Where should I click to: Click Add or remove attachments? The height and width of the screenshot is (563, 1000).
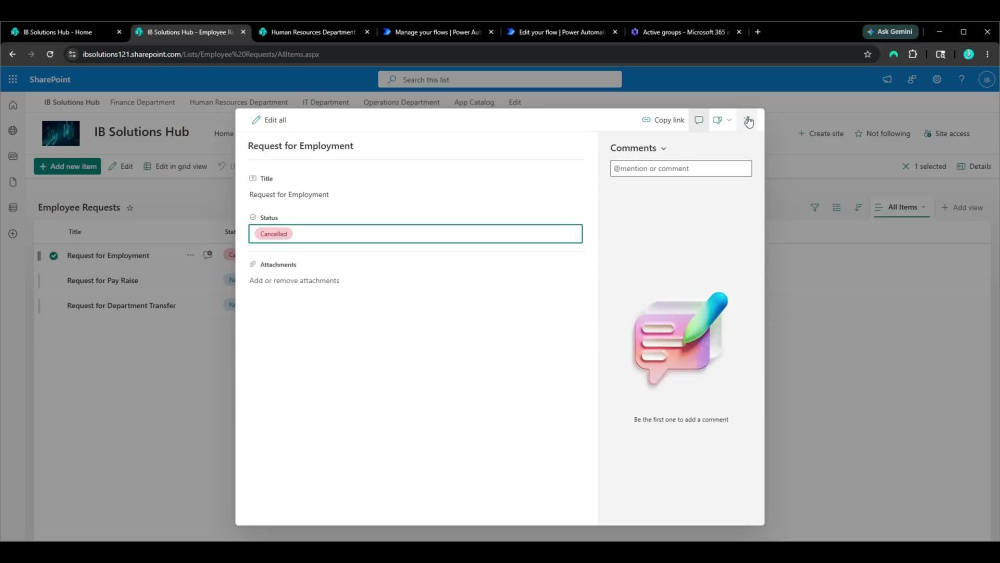[x=294, y=281]
